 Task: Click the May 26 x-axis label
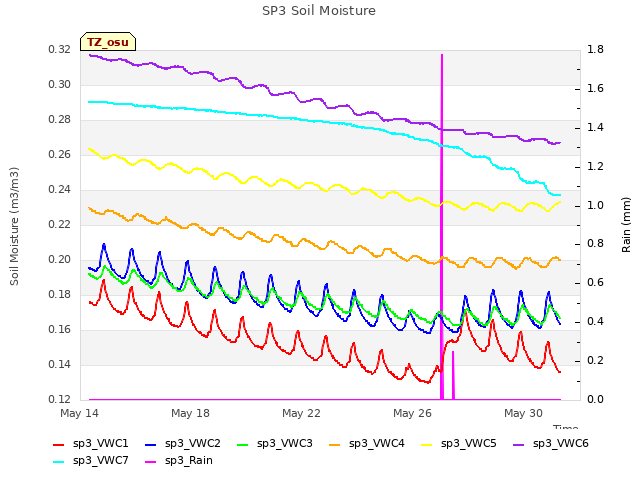tap(412, 413)
